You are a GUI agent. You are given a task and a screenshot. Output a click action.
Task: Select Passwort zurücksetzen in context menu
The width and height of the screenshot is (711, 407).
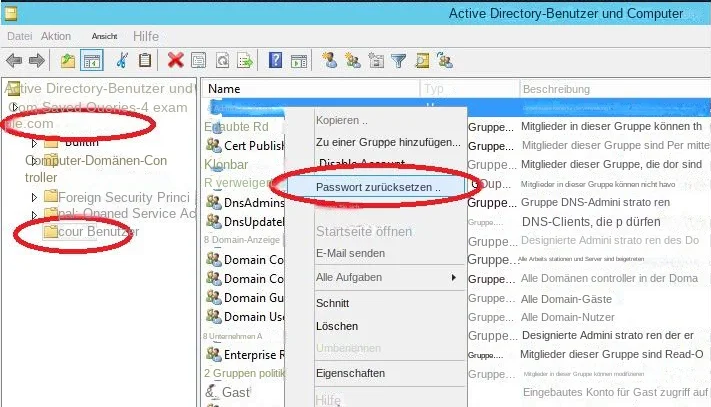click(x=378, y=187)
